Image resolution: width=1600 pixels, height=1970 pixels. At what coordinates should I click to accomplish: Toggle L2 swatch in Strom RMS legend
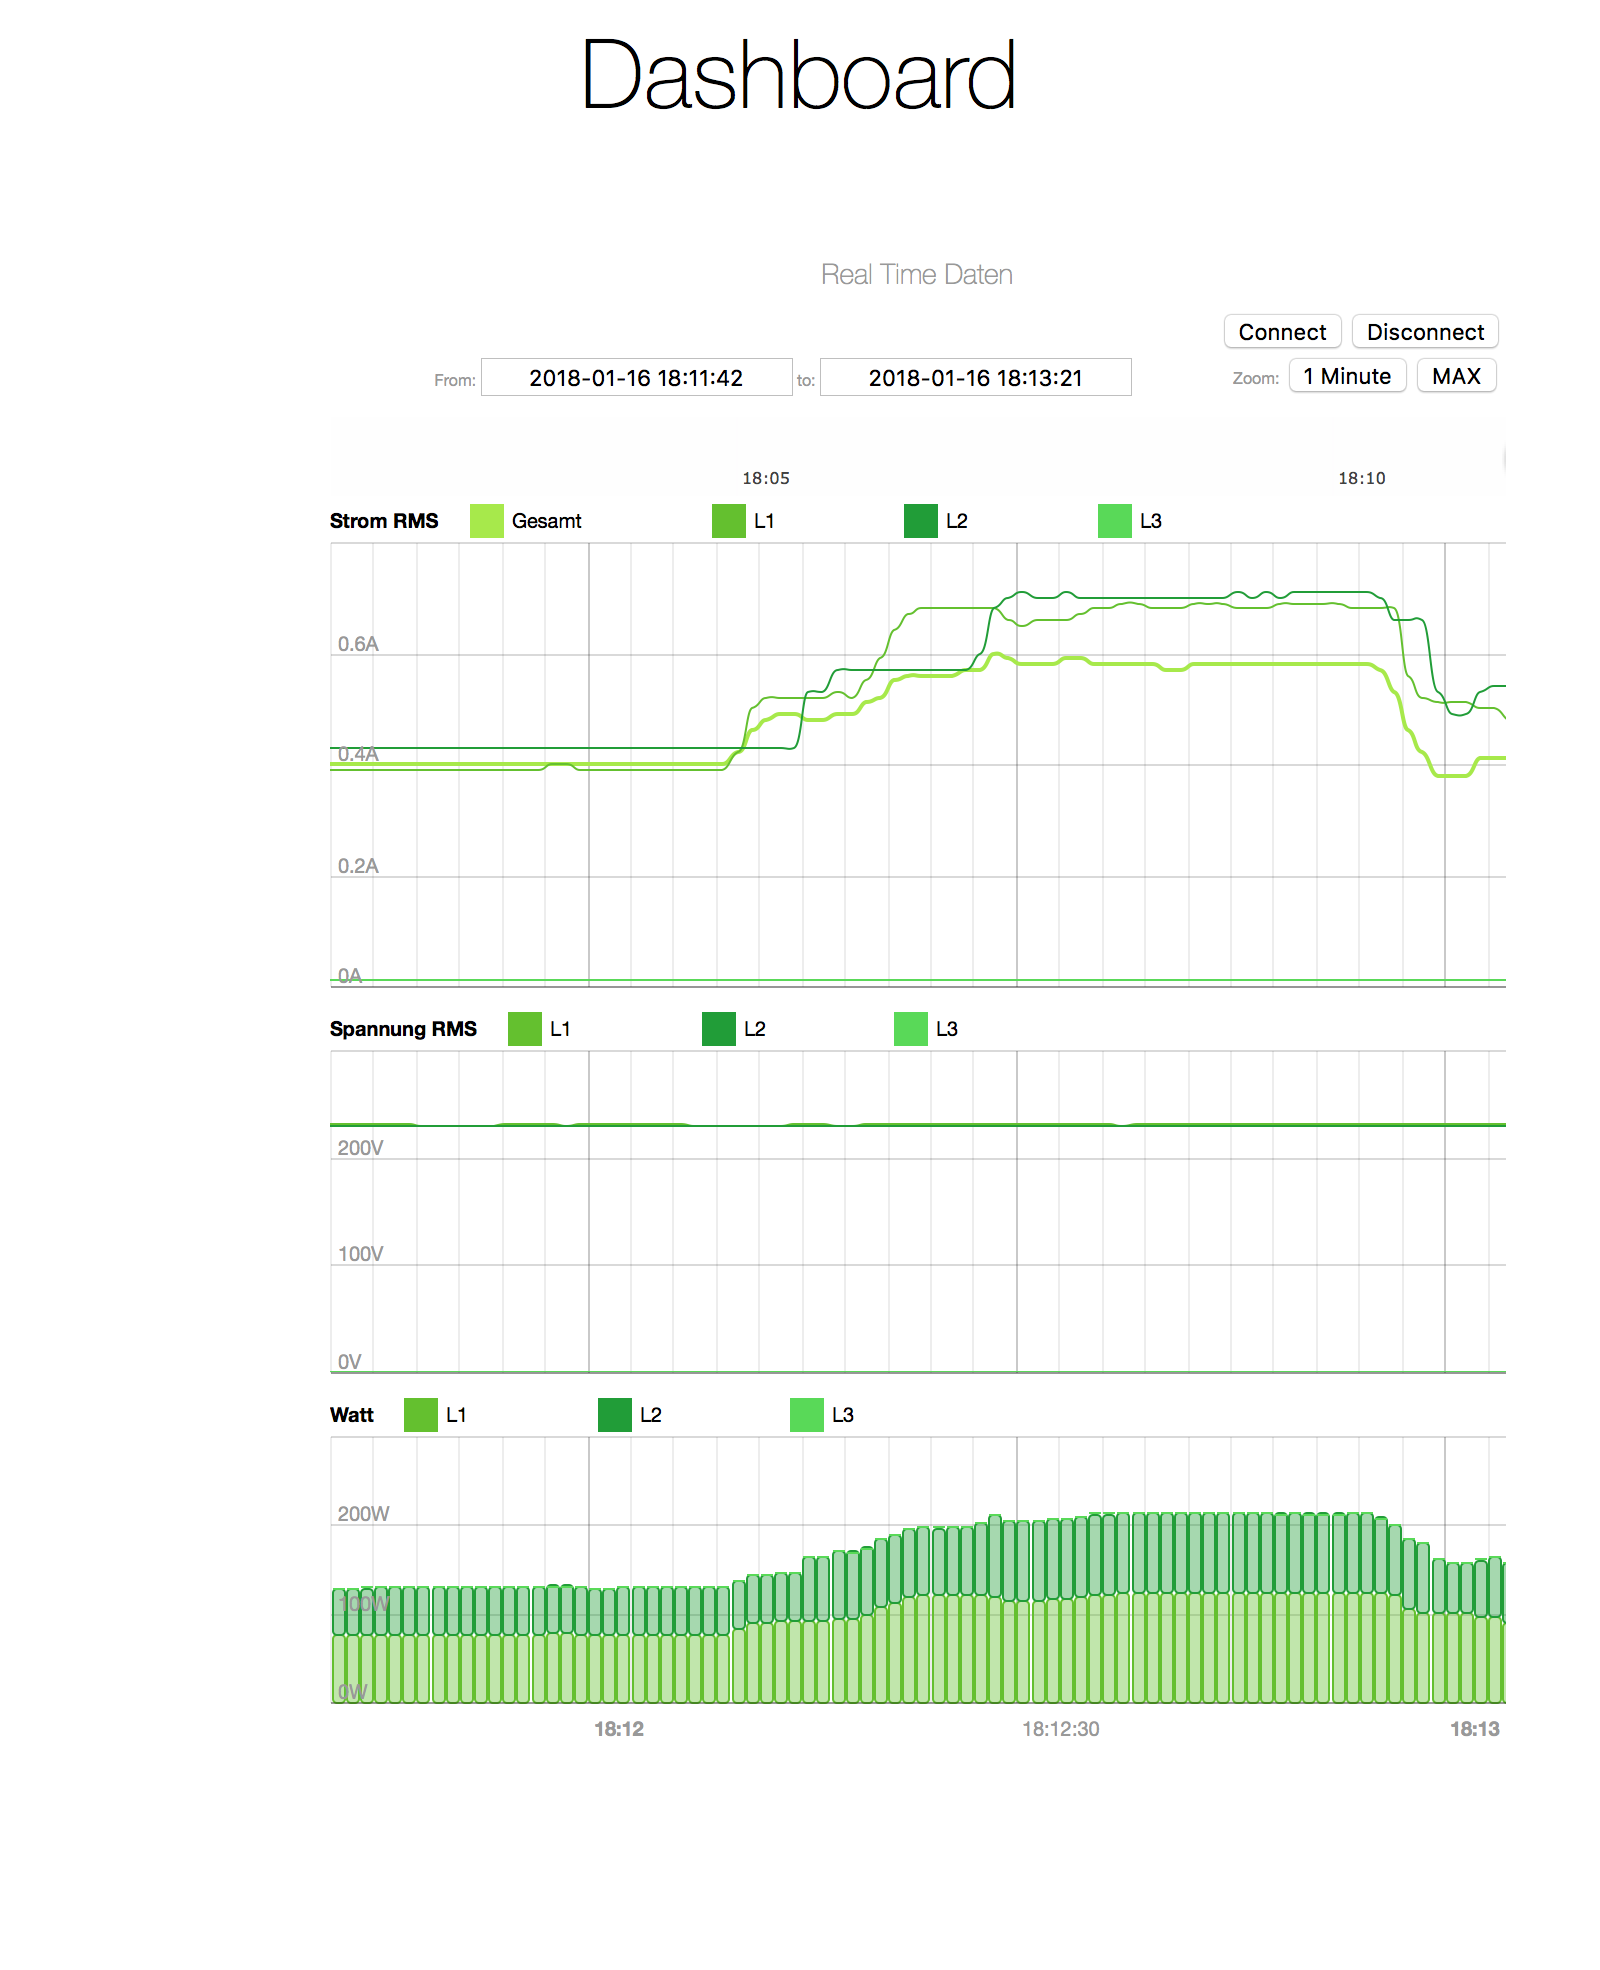point(921,521)
